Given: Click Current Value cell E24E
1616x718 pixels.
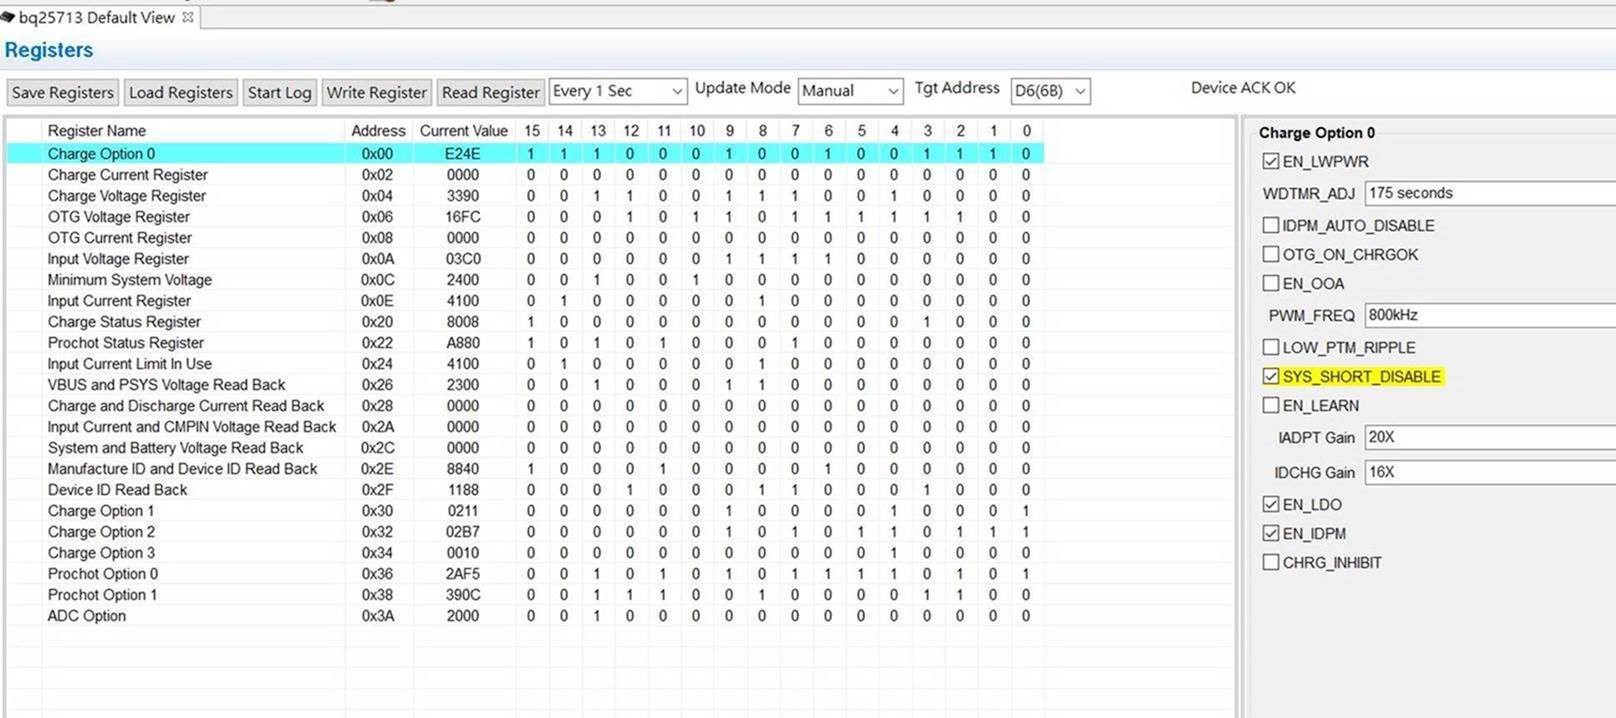Looking at the screenshot, I should [463, 154].
